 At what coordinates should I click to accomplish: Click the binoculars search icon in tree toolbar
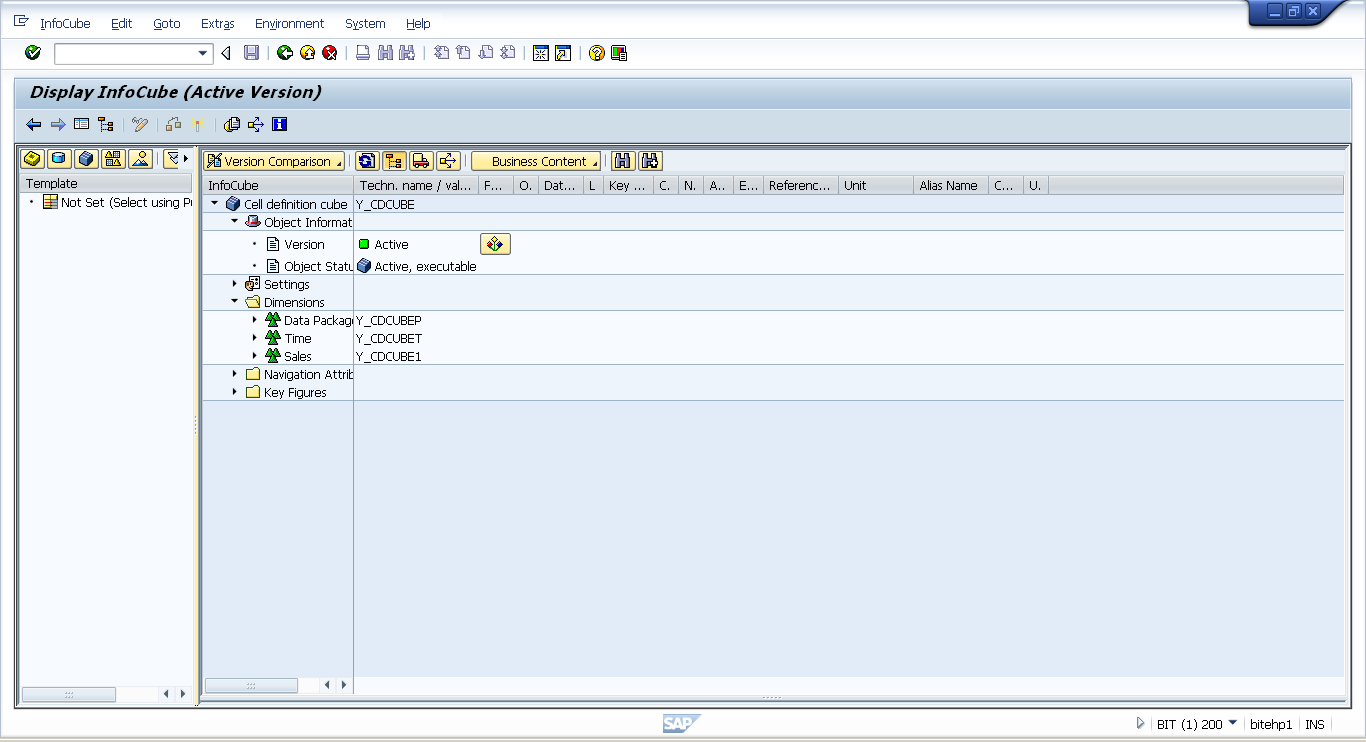click(624, 161)
